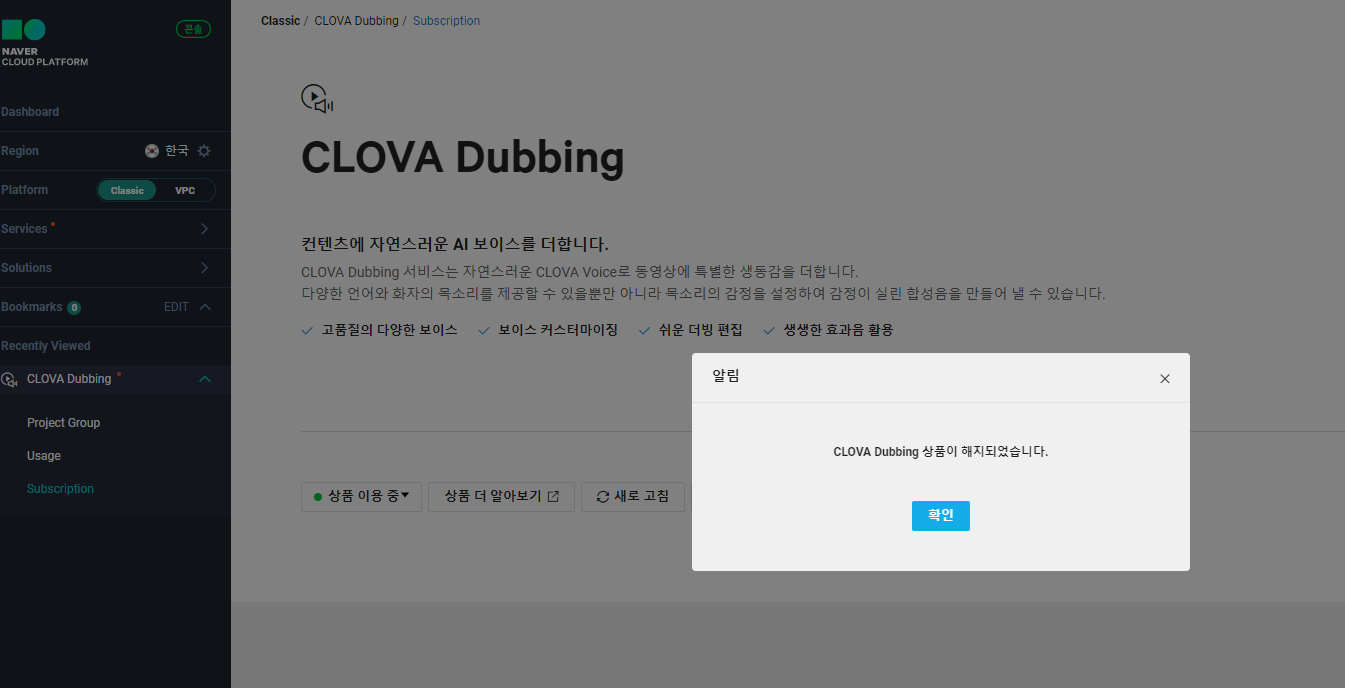Click the CLOVA Dubbing breadcrumb
This screenshot has height=688, width=1345.
(356, 21)
